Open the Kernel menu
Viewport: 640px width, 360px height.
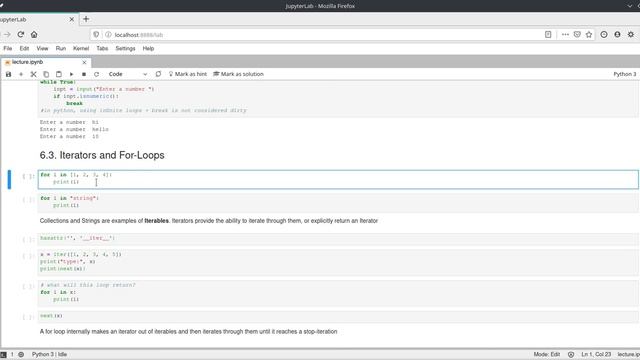coord(81,48)
